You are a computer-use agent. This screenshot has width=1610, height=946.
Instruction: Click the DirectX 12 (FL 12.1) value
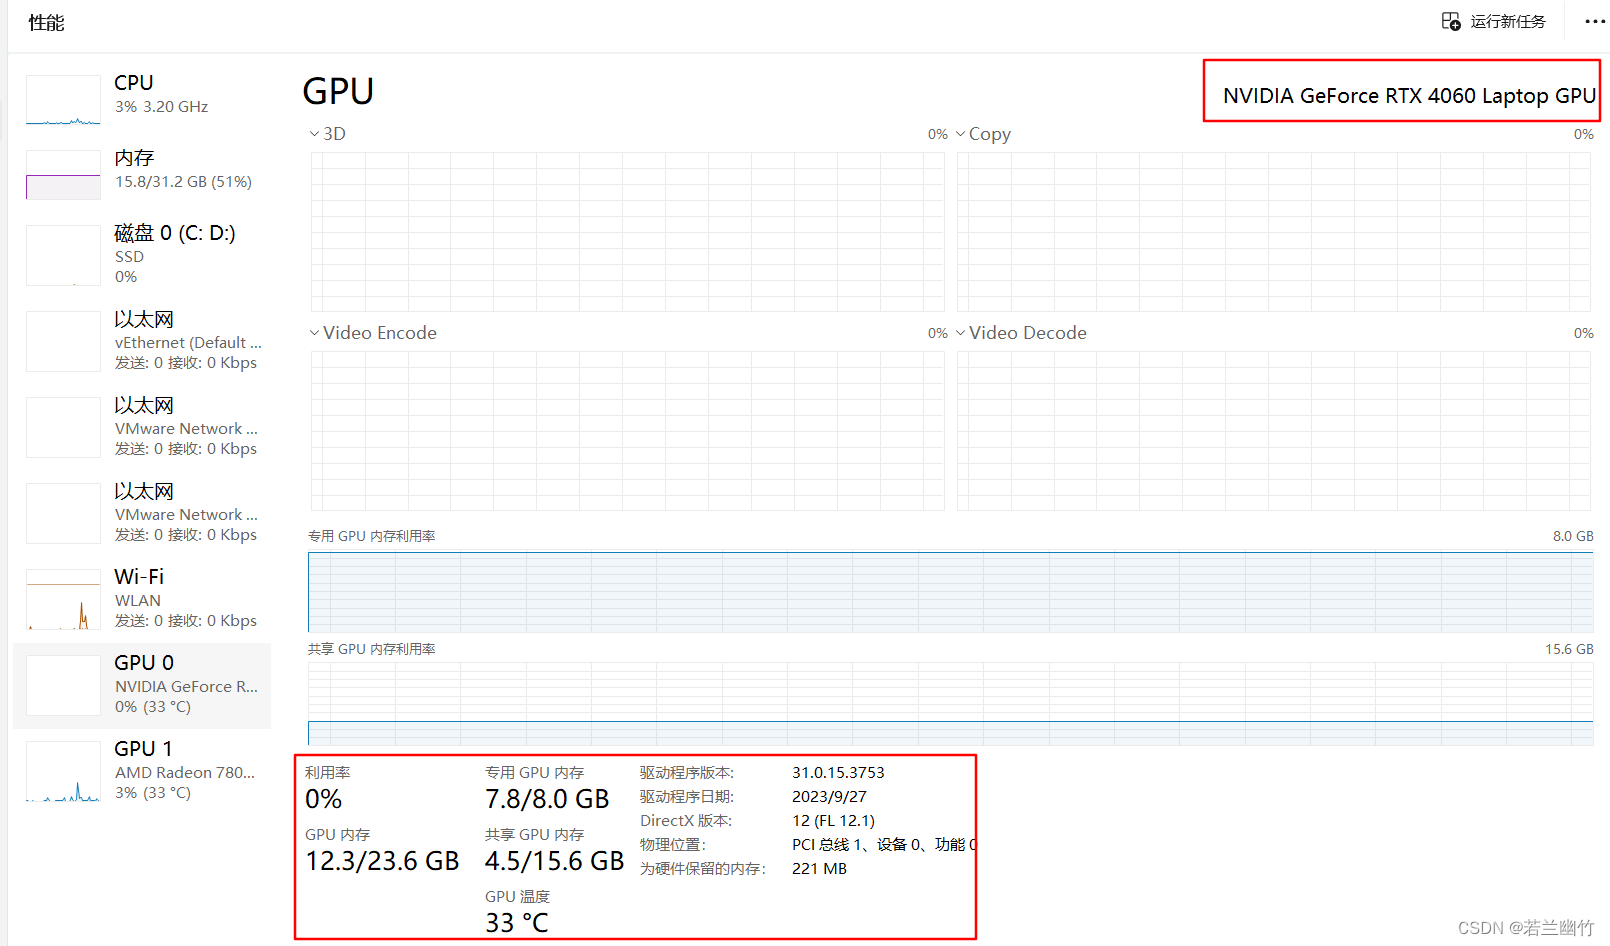click(x=833, y=821)
